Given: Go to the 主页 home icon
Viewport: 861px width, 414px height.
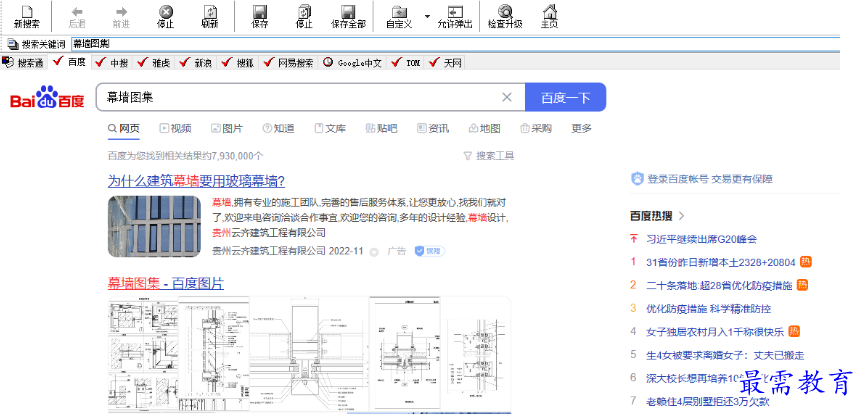Looking at the screenshot, I should point(549,17).
